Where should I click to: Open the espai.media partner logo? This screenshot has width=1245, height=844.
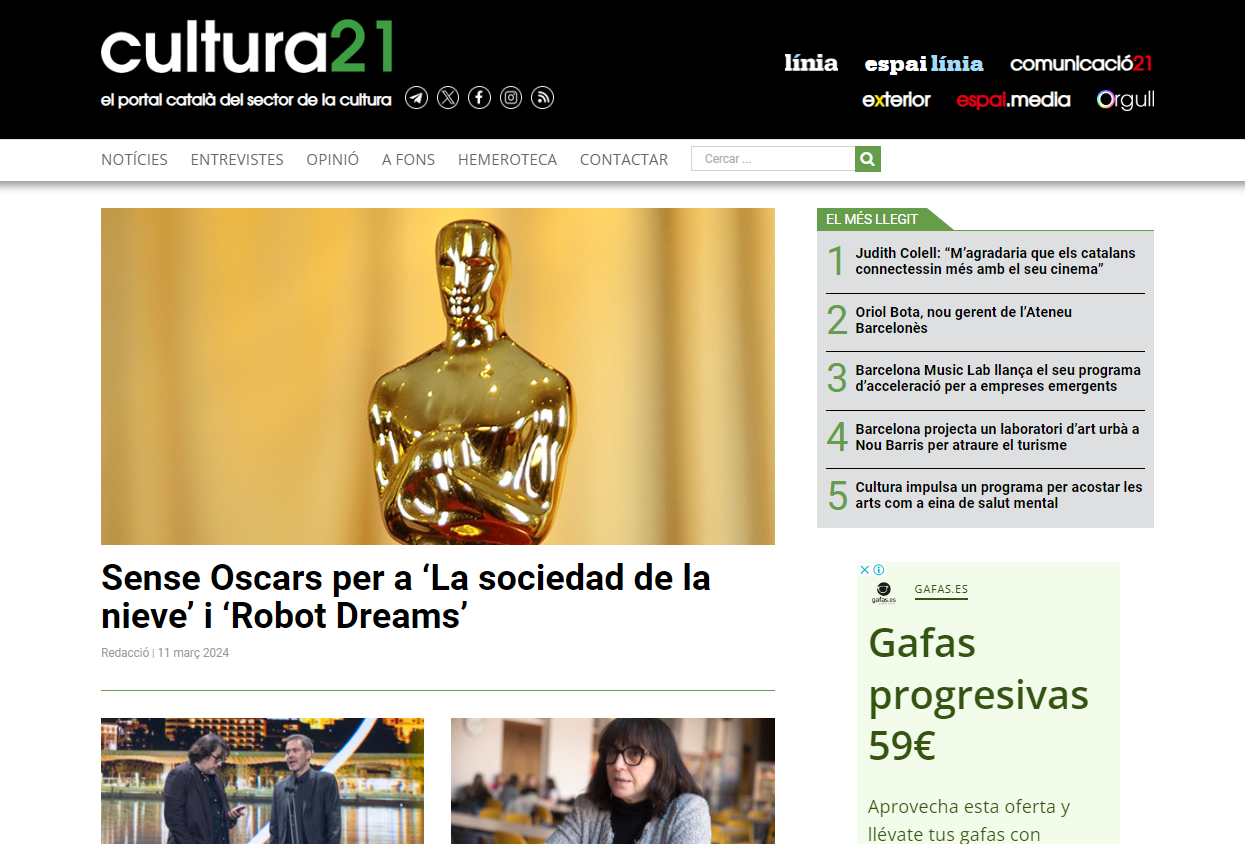click(x=1013, y=100)
